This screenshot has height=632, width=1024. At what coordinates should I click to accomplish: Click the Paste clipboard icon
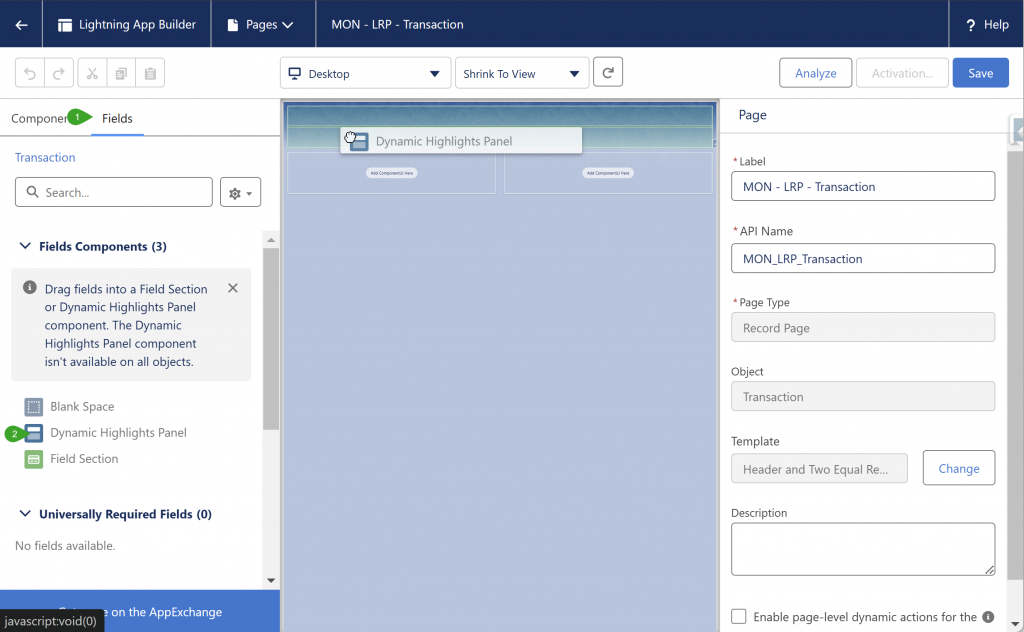tap(150, 73)
